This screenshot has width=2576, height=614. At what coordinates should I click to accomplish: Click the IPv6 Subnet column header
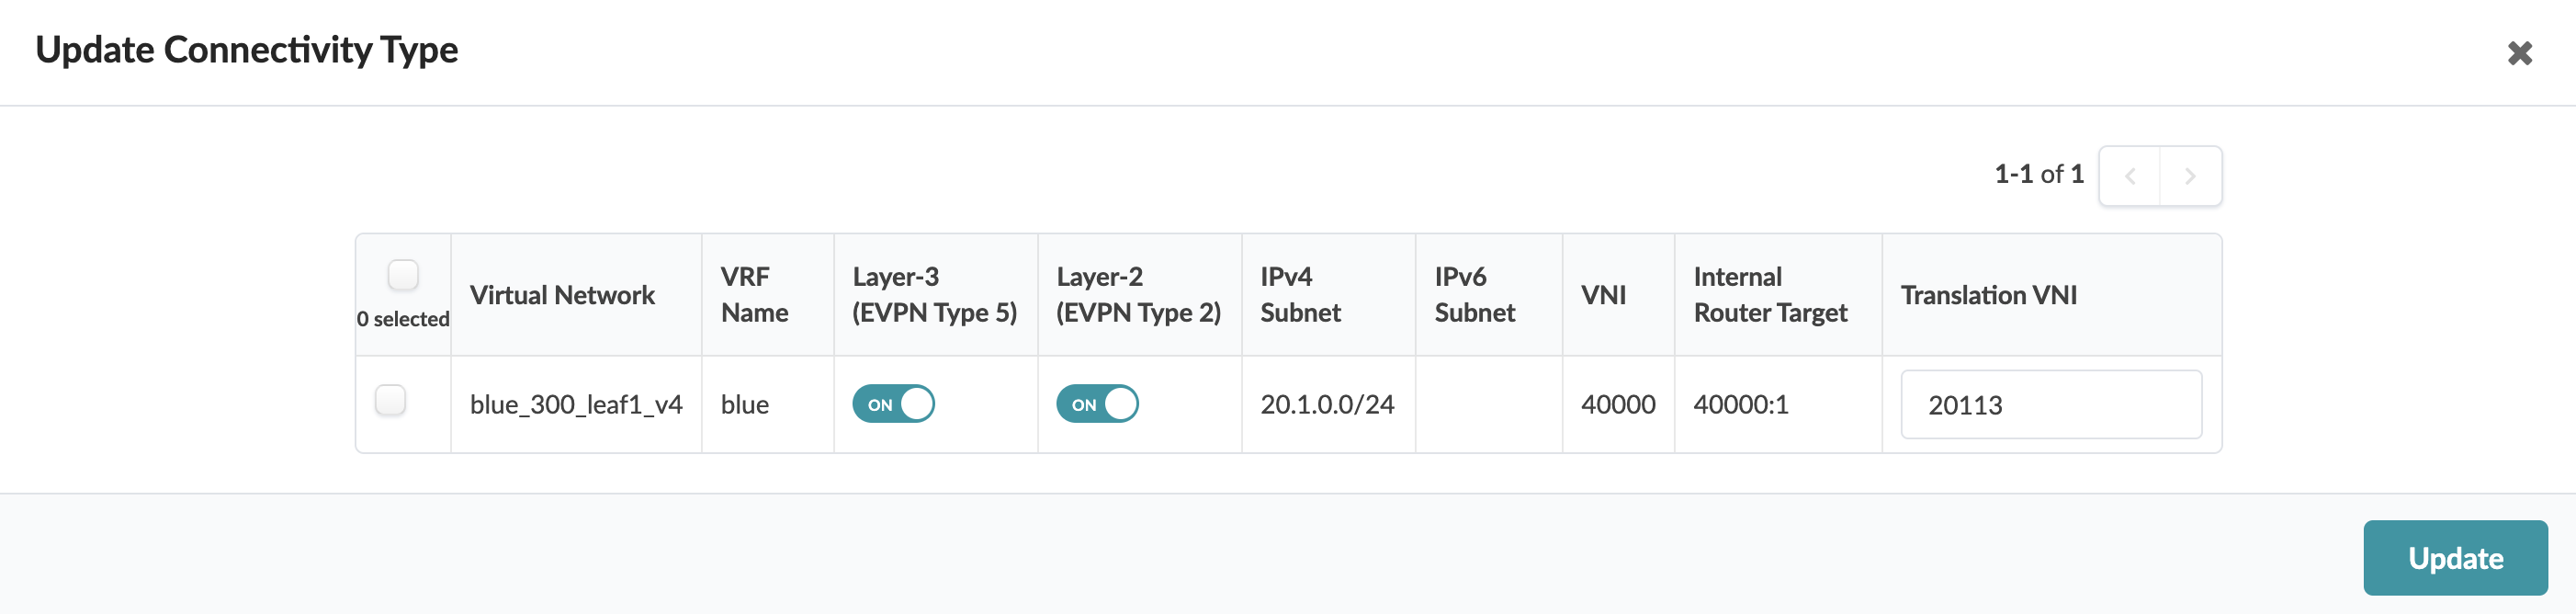(1474, 295)
